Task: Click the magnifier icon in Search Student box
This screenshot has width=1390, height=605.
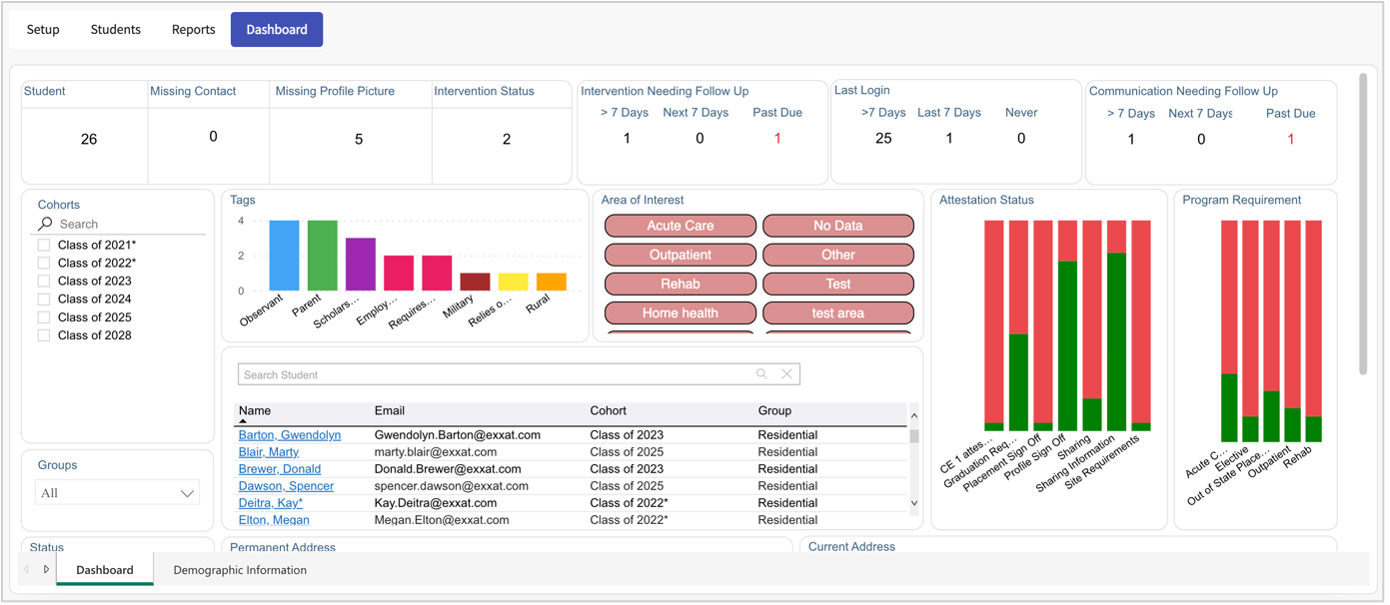Action: point(762,374)
